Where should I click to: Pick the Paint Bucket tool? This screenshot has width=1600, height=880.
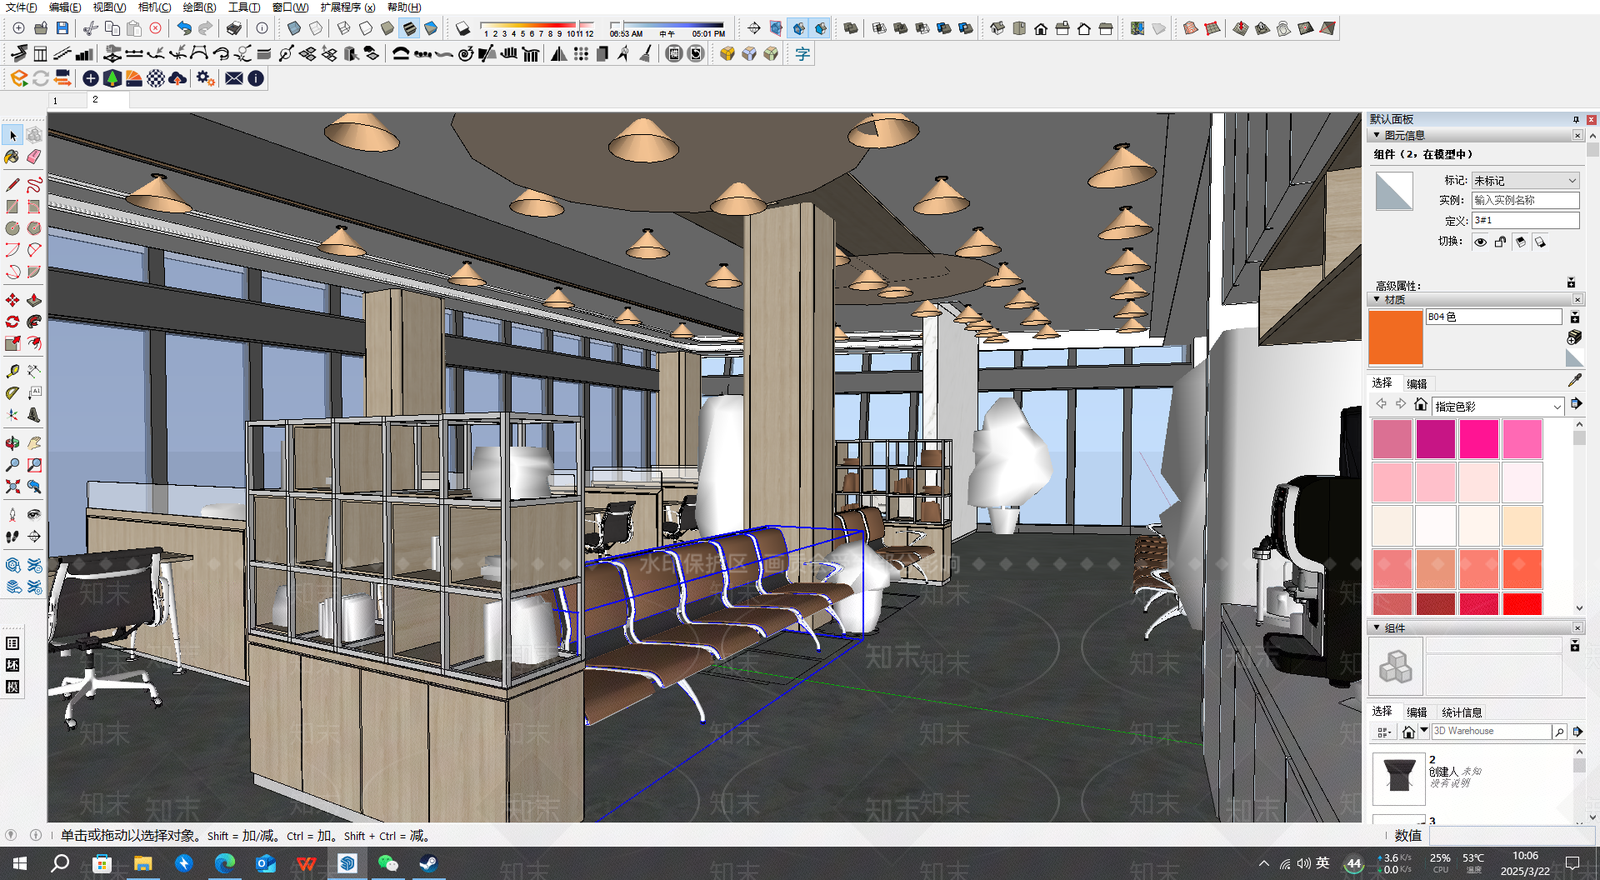point(13,157)
